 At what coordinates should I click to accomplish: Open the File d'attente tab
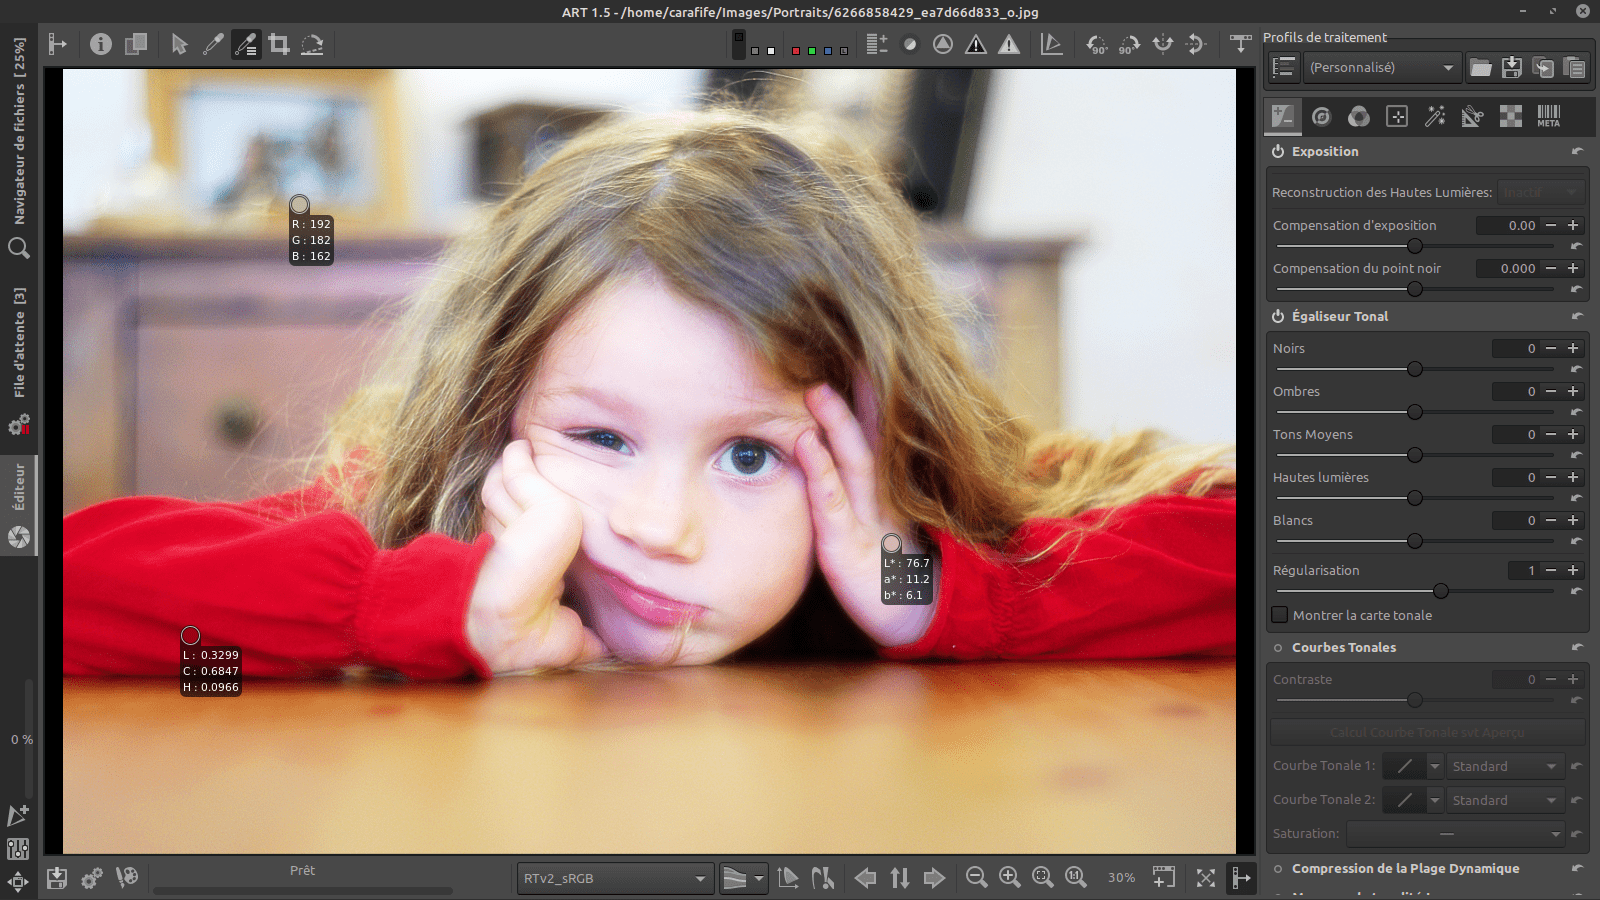point(19,343)
